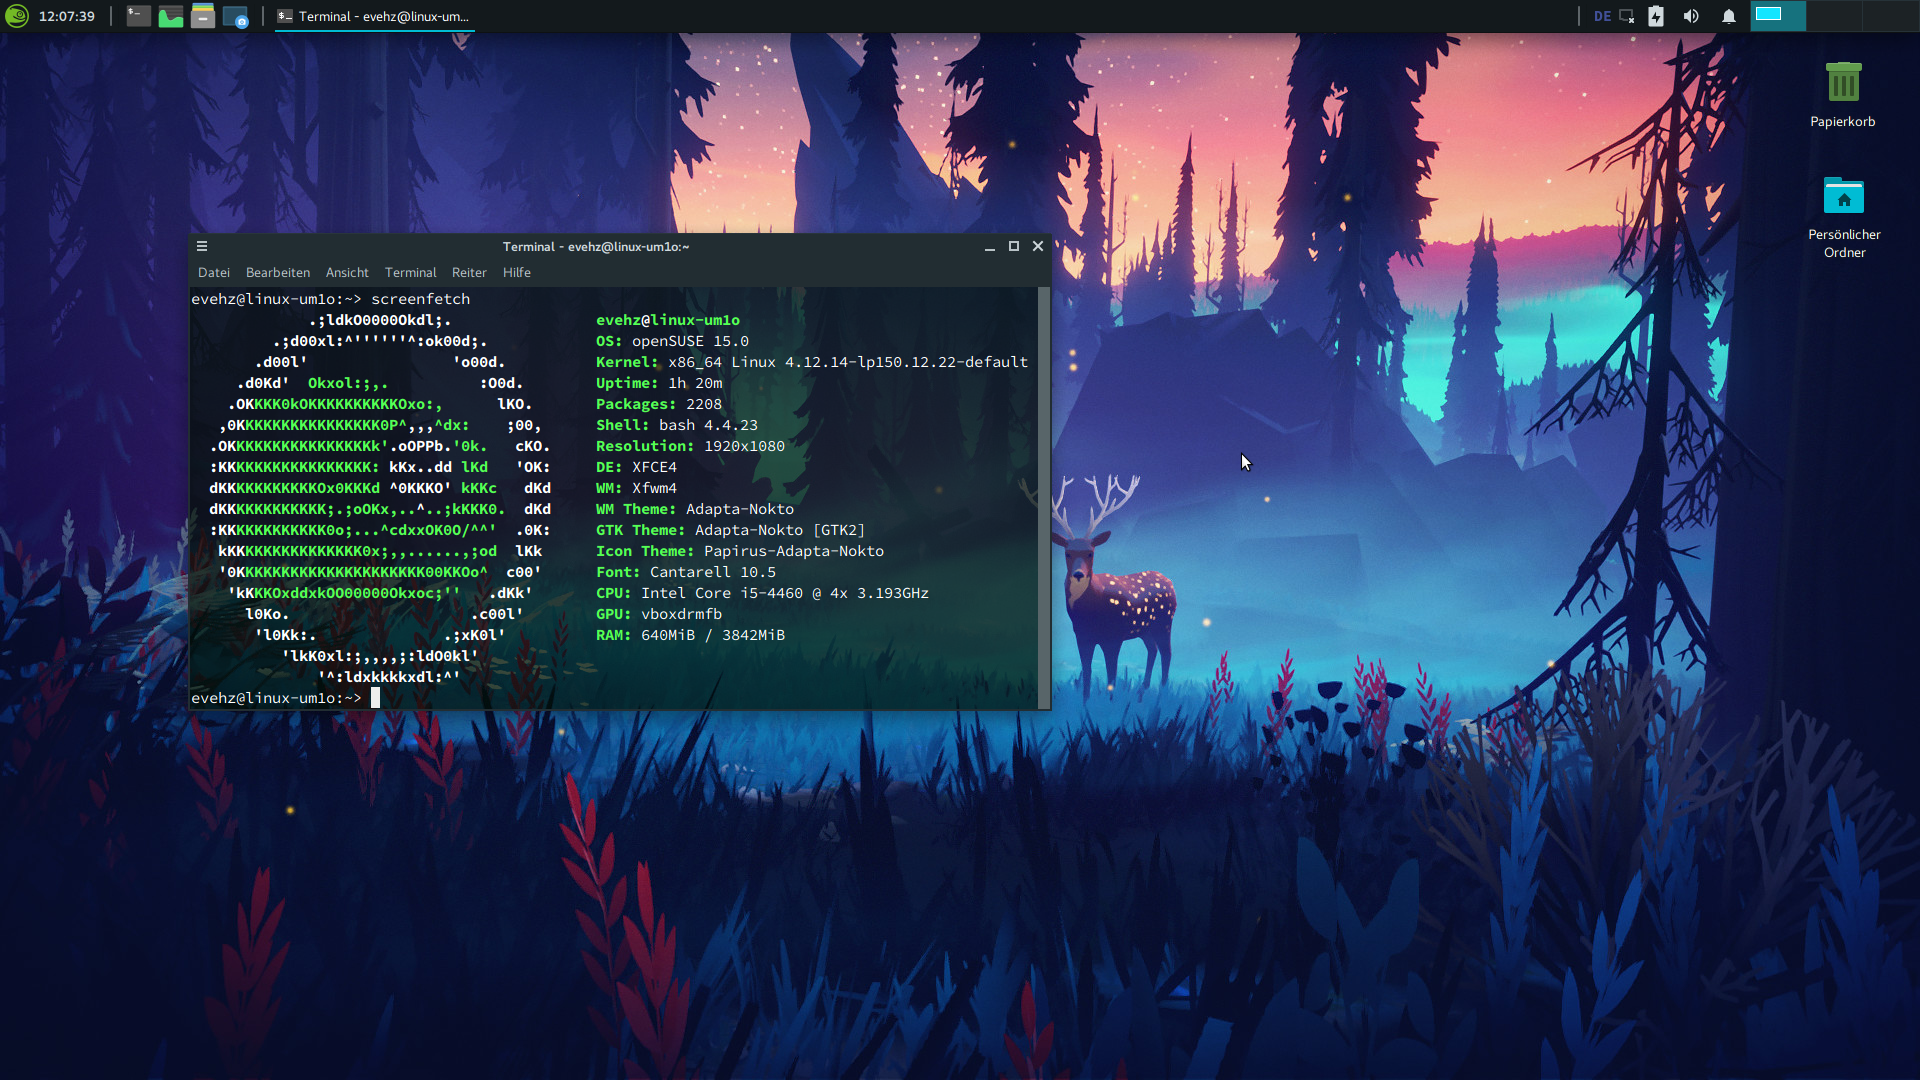Close the terminal window
This screenshot has height=1080, width=1920.
1038,246
